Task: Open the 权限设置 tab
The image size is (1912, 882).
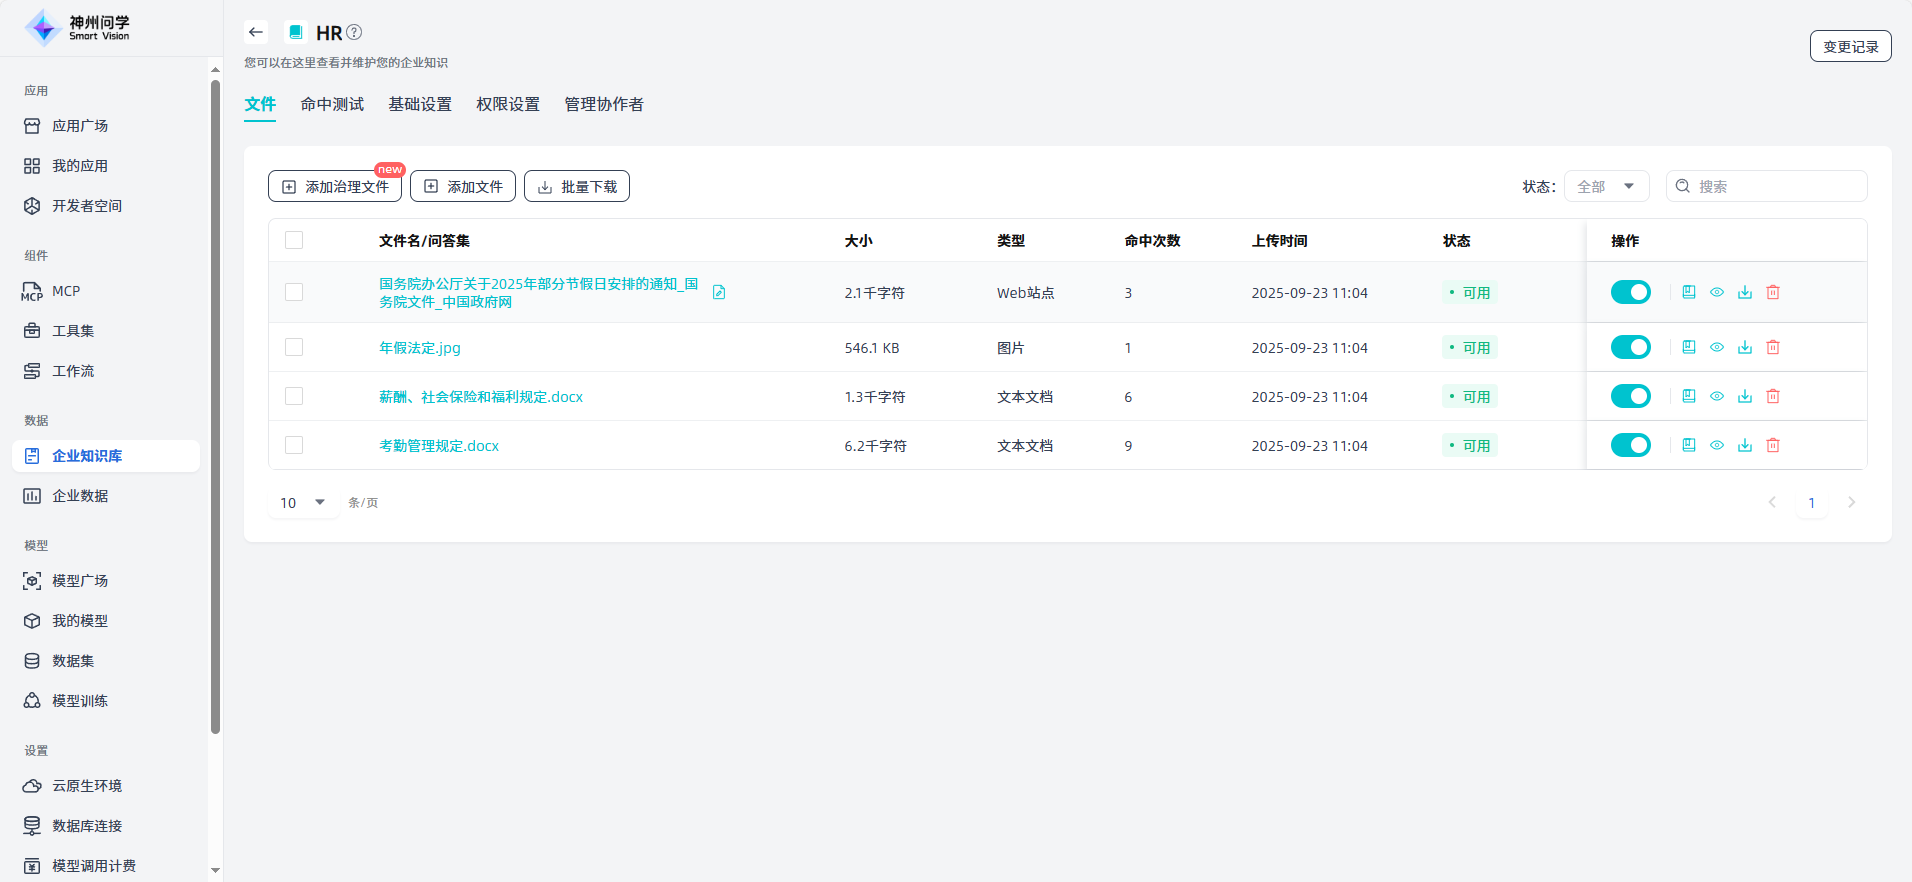Action: click(x=508, y=104)
